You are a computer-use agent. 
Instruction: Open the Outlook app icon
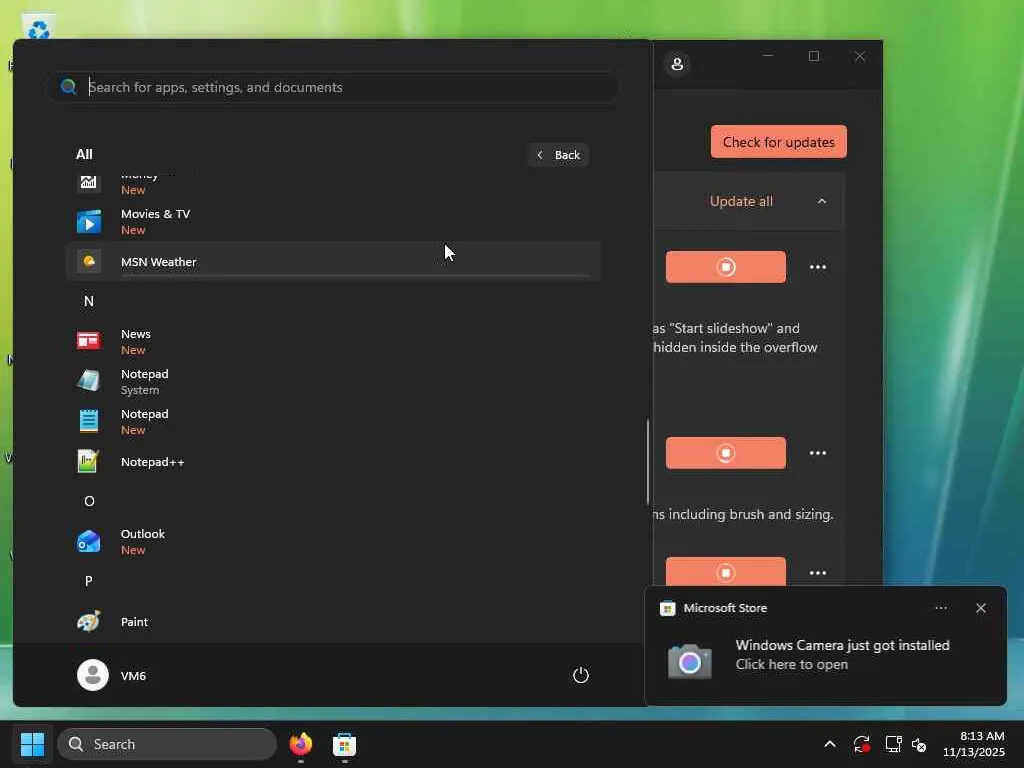89,541
